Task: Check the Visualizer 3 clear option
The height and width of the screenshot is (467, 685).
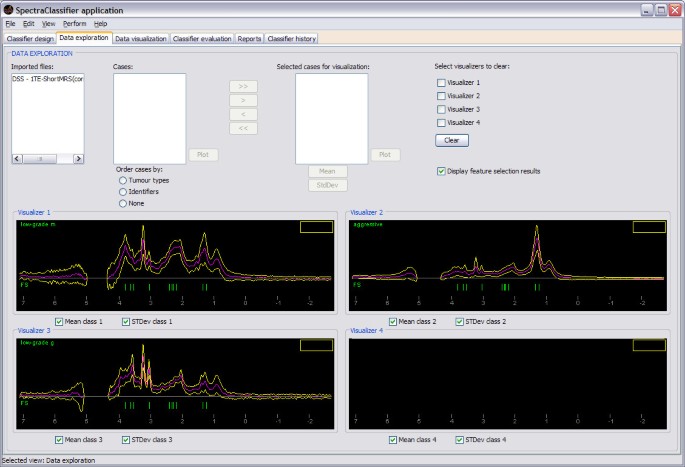Action: coord(442,109)
